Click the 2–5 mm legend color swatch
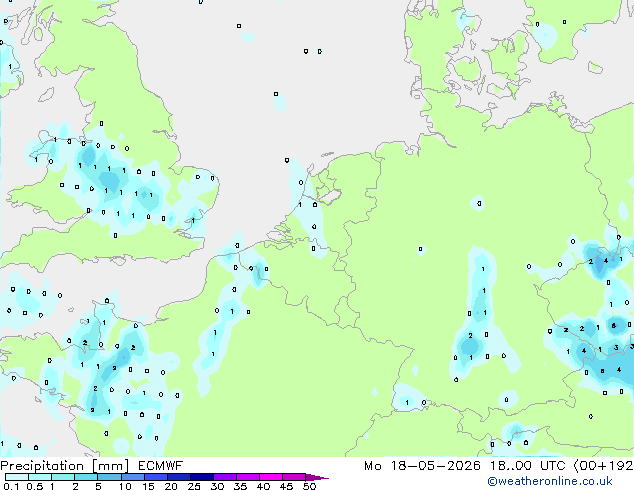The image size is (634, 490). tap(86, 477)
